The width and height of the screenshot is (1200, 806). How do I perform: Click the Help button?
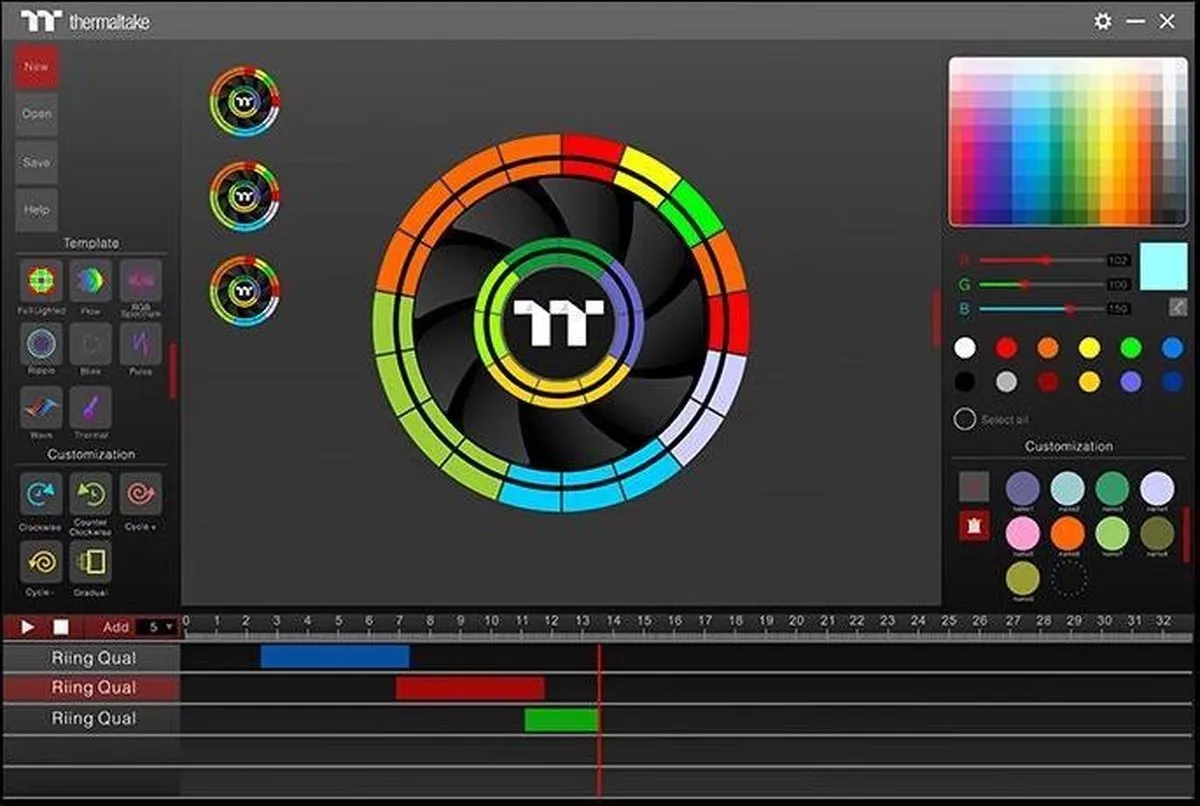click(x=36, y=210)
